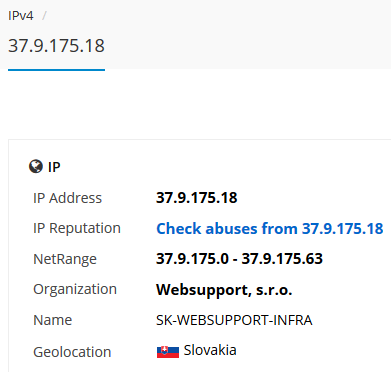Click the Slovakia flag icon
Viewport: 391px width, 372px height.
point(168,351)
